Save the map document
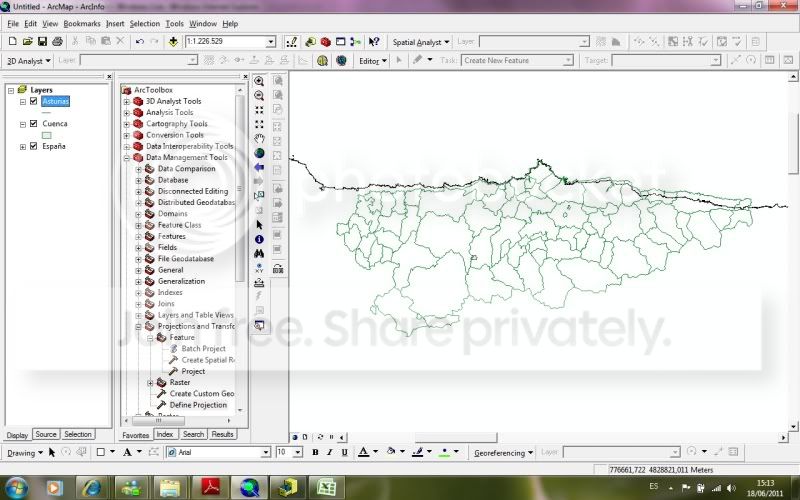The width and height of the screenshot is (800, 500). click(42, 42)
